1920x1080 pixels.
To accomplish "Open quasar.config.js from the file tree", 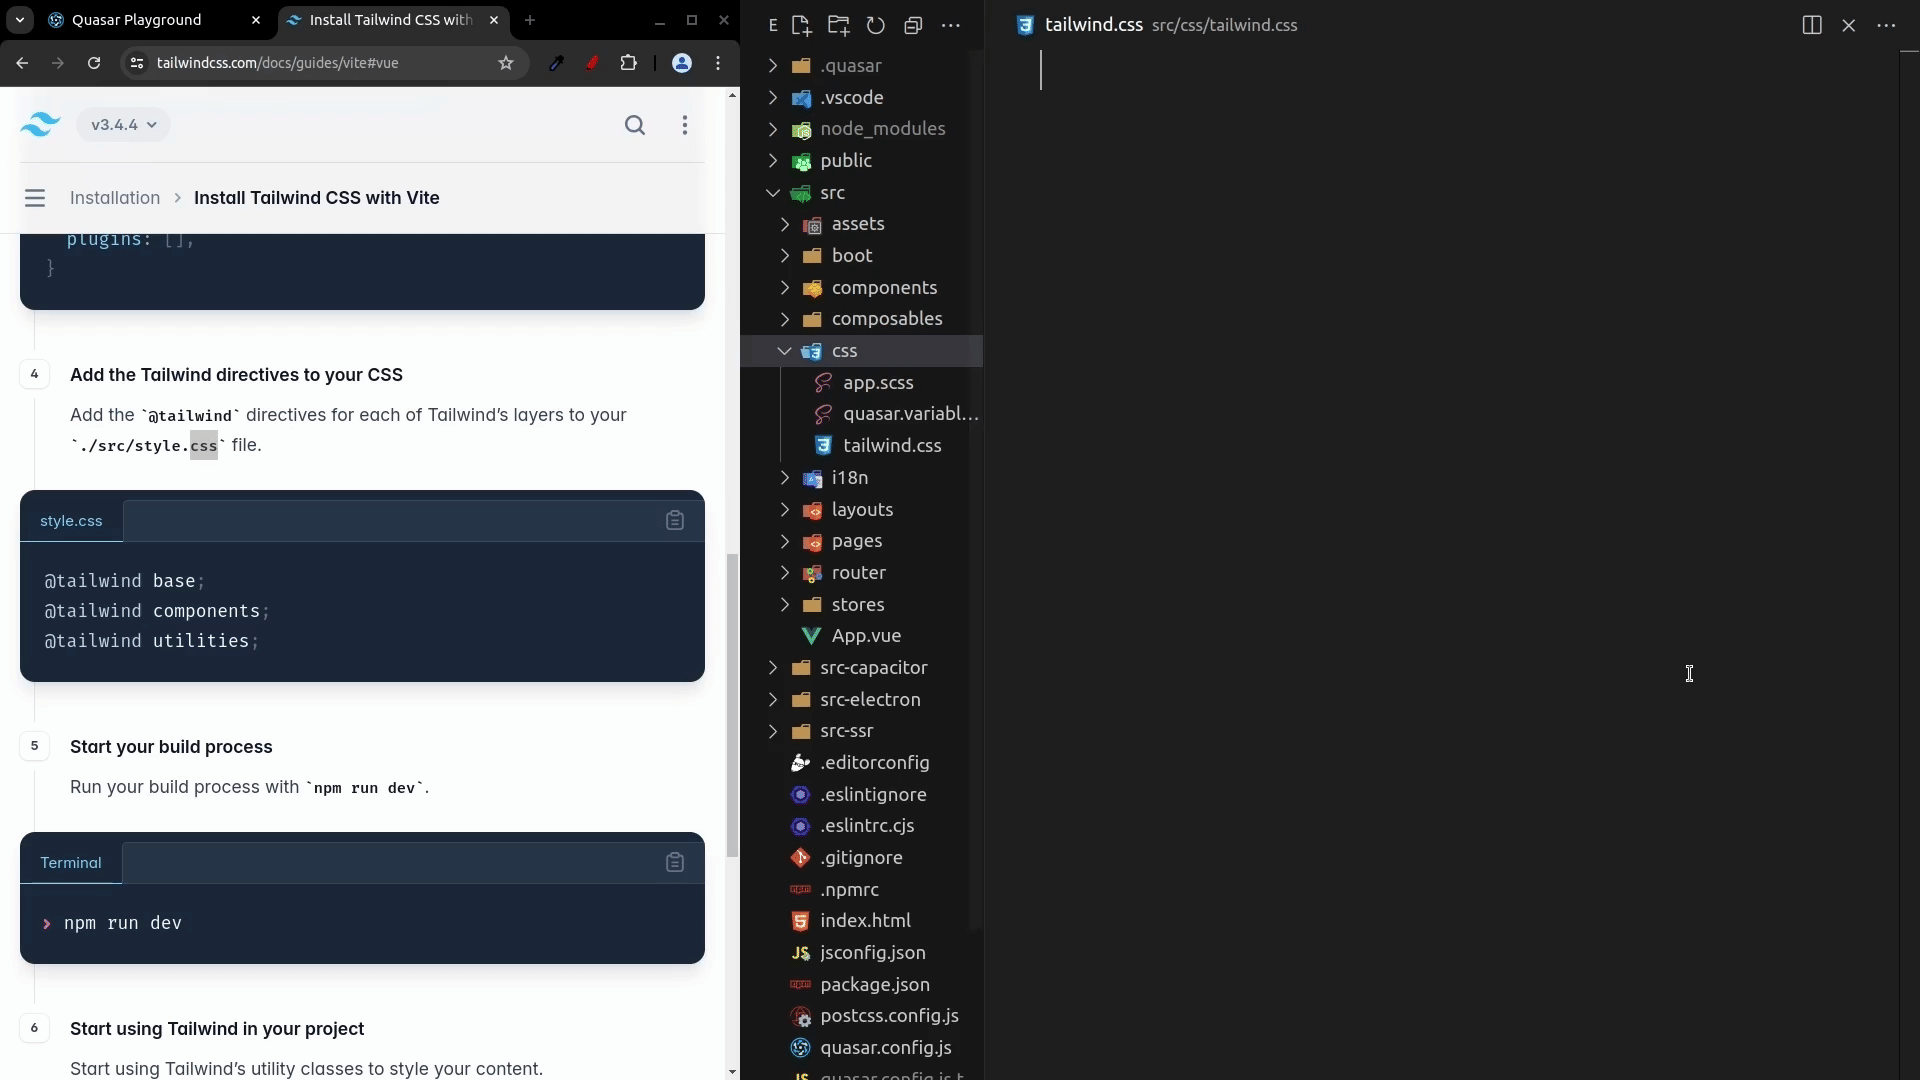I will coord(885,1048).
